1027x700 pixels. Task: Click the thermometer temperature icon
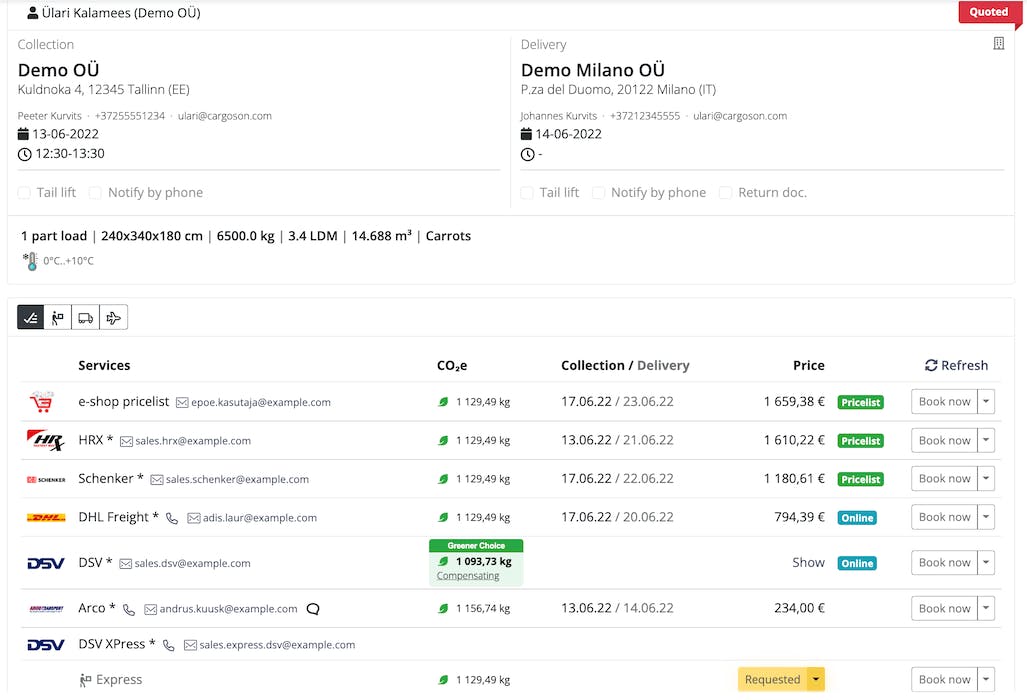[30, 261]
